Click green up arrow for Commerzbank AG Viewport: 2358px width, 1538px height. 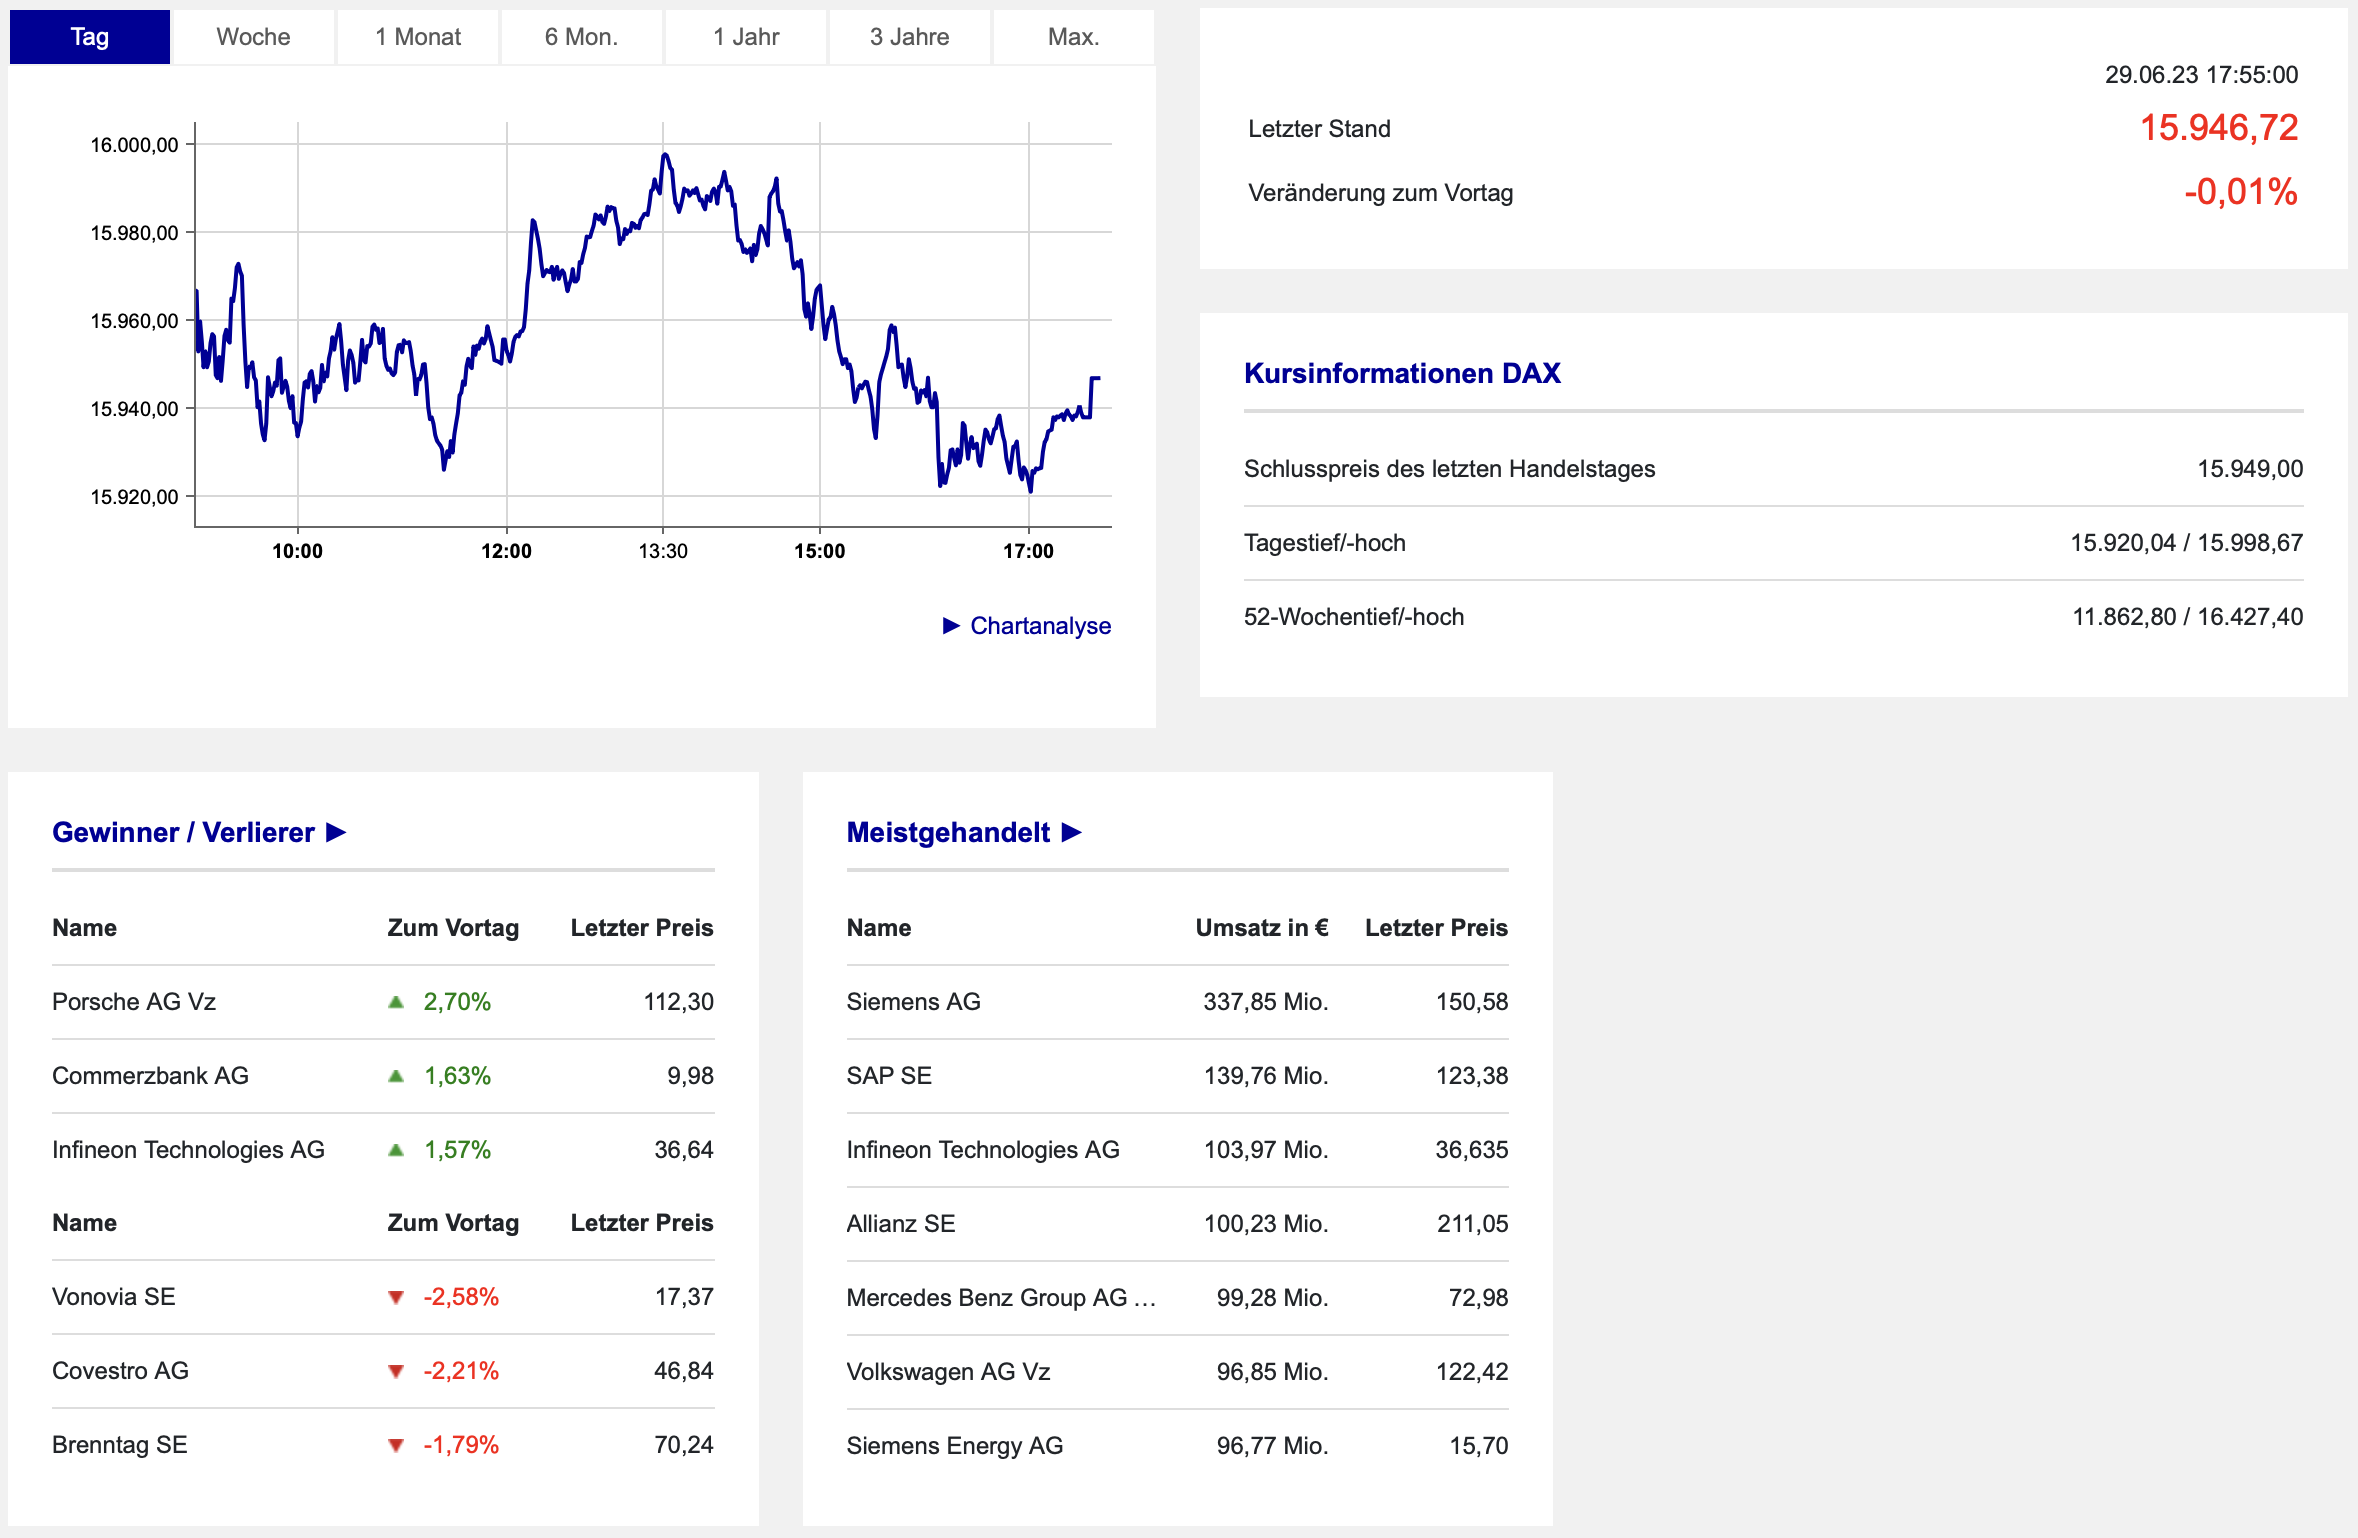click(396, 1076)
